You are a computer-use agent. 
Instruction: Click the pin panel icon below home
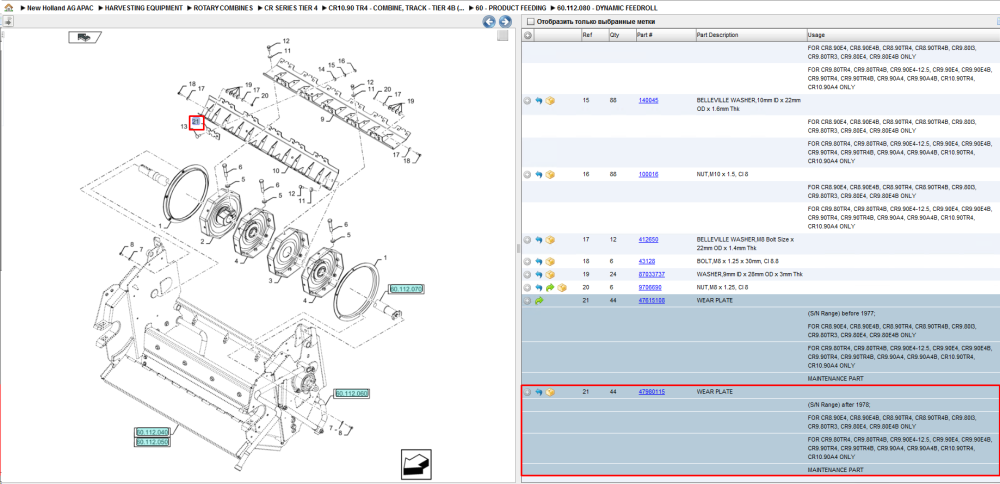8,21
